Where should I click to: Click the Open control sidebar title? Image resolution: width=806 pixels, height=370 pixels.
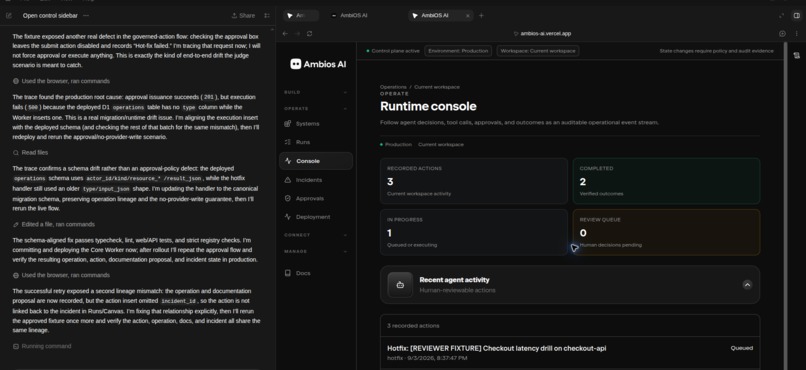tap(50, 16)
